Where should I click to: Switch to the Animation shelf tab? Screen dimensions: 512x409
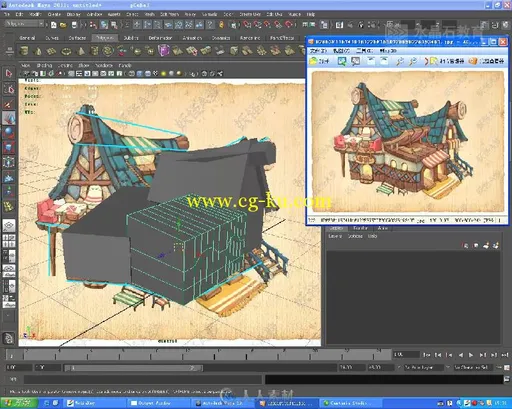192,38
